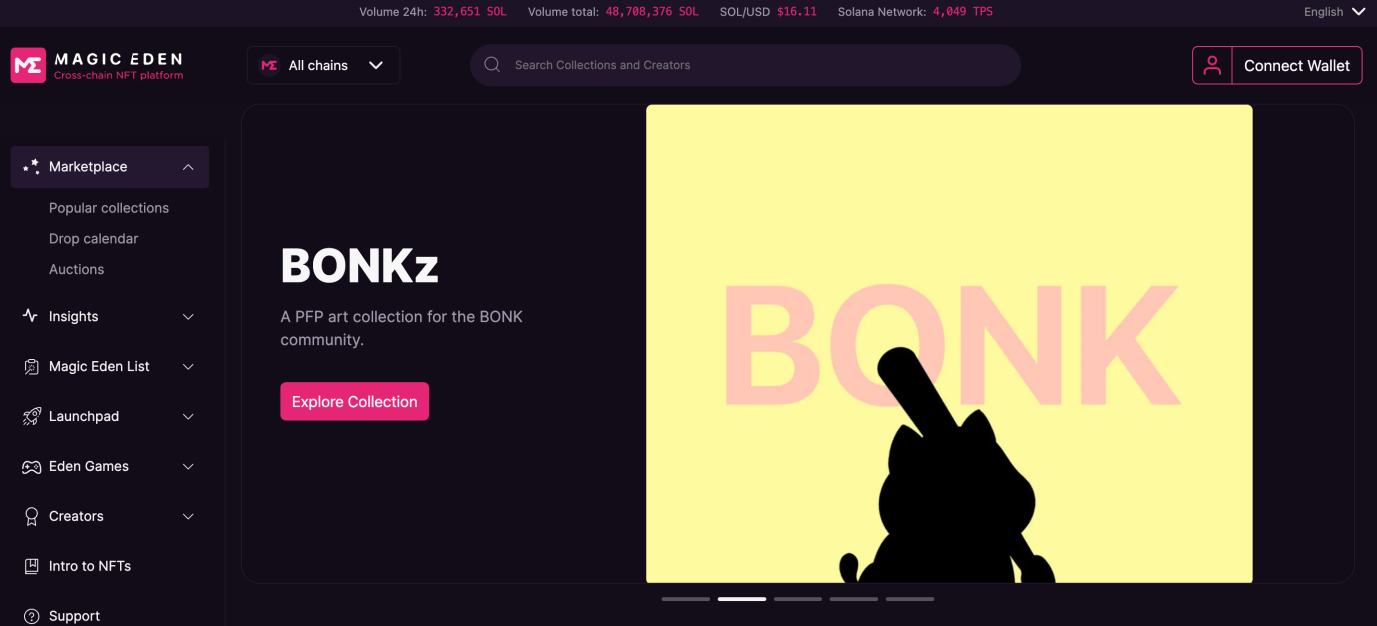Open Support page
Viewport: 1377px width, 626px height.
tap(75, 616)
